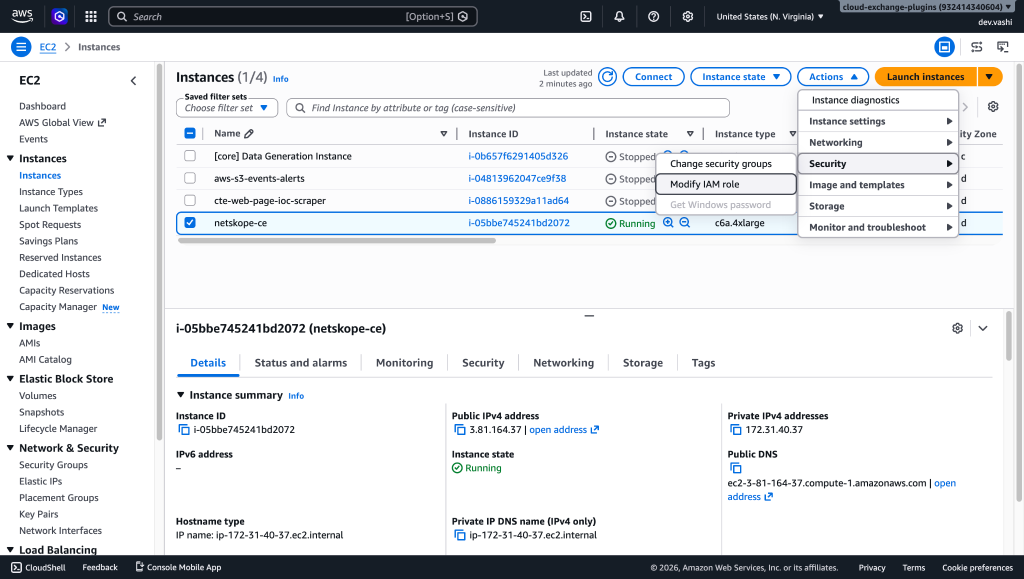Viewport: 1024px width, 579px height.
Task: Check the cte-web-page-ioc-scraper row
Action: [190, 200]
